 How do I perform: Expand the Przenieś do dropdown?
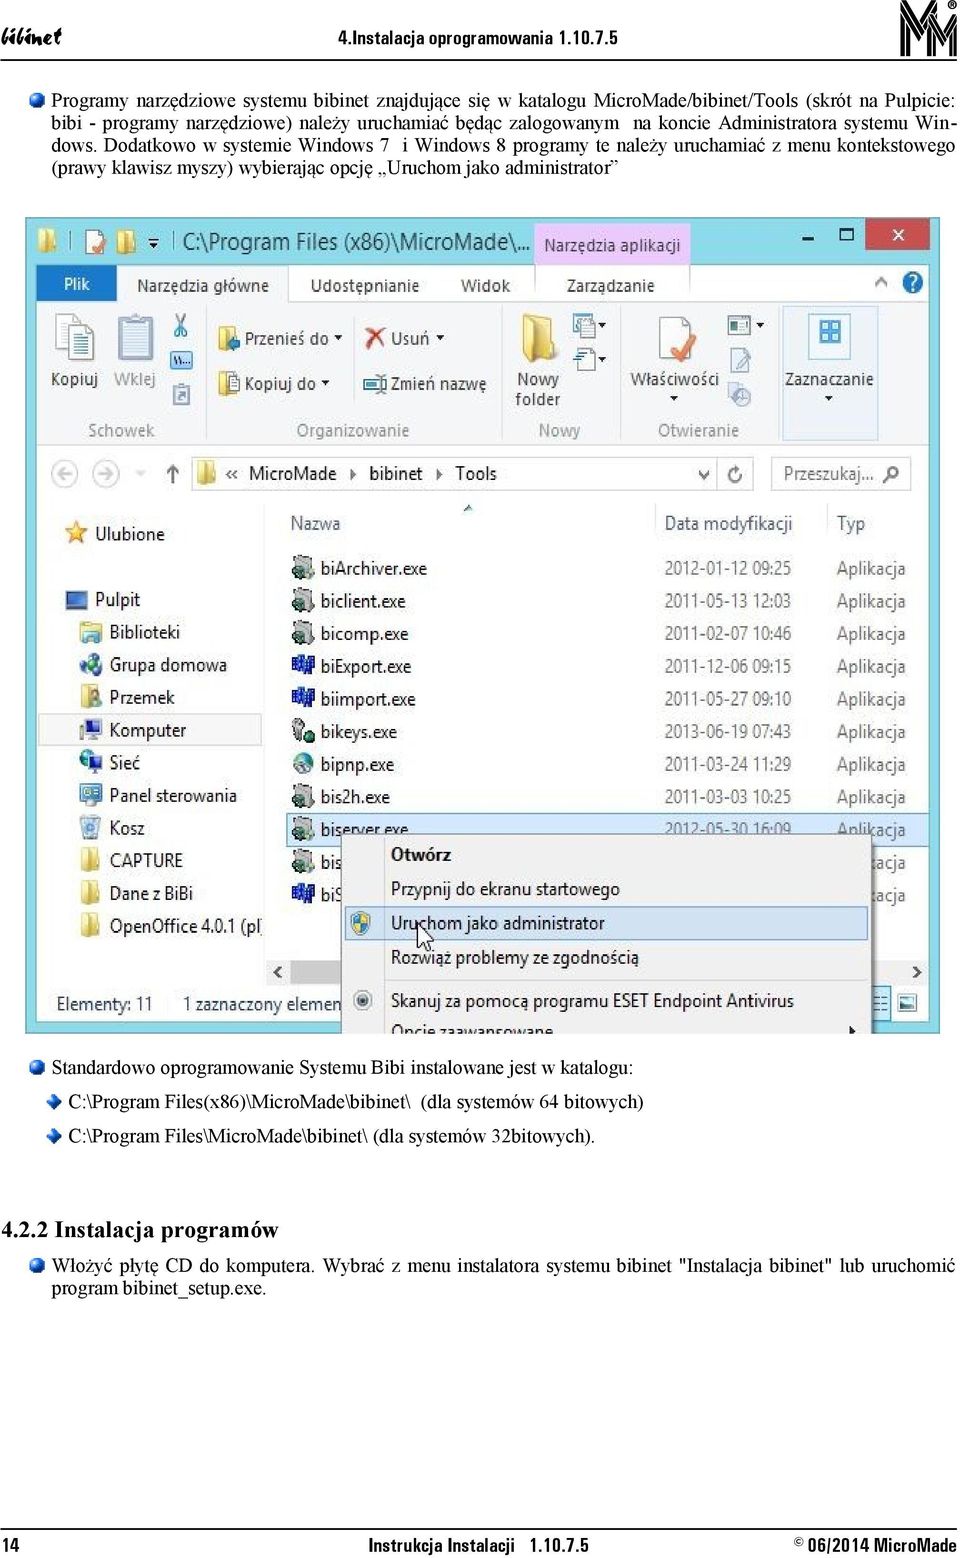point(338,338)
